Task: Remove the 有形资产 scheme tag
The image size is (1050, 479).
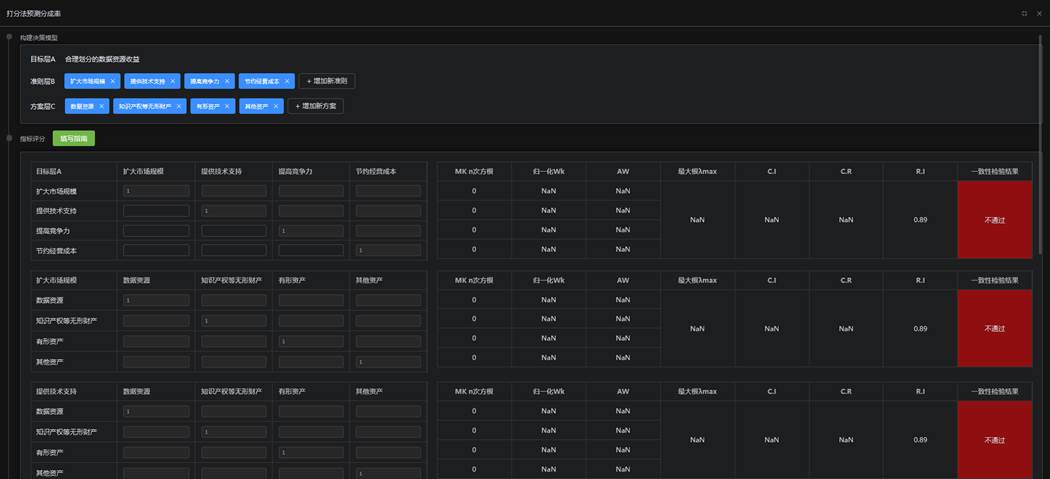Action: coord(228,106)
